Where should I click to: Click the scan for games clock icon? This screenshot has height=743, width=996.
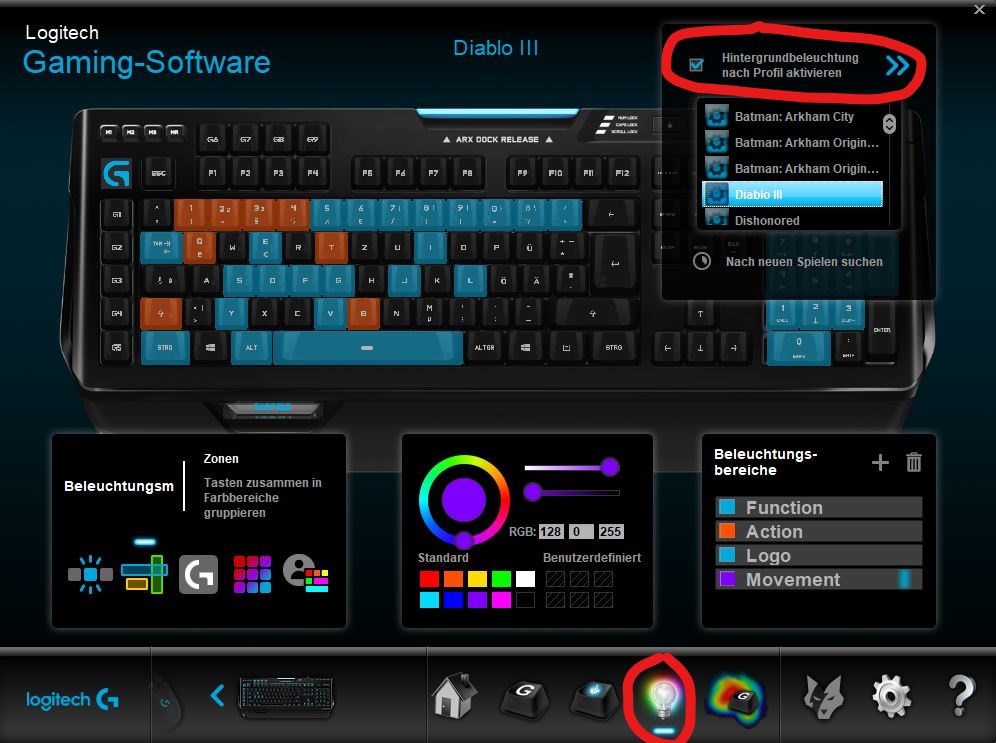(x=702, y=261)
